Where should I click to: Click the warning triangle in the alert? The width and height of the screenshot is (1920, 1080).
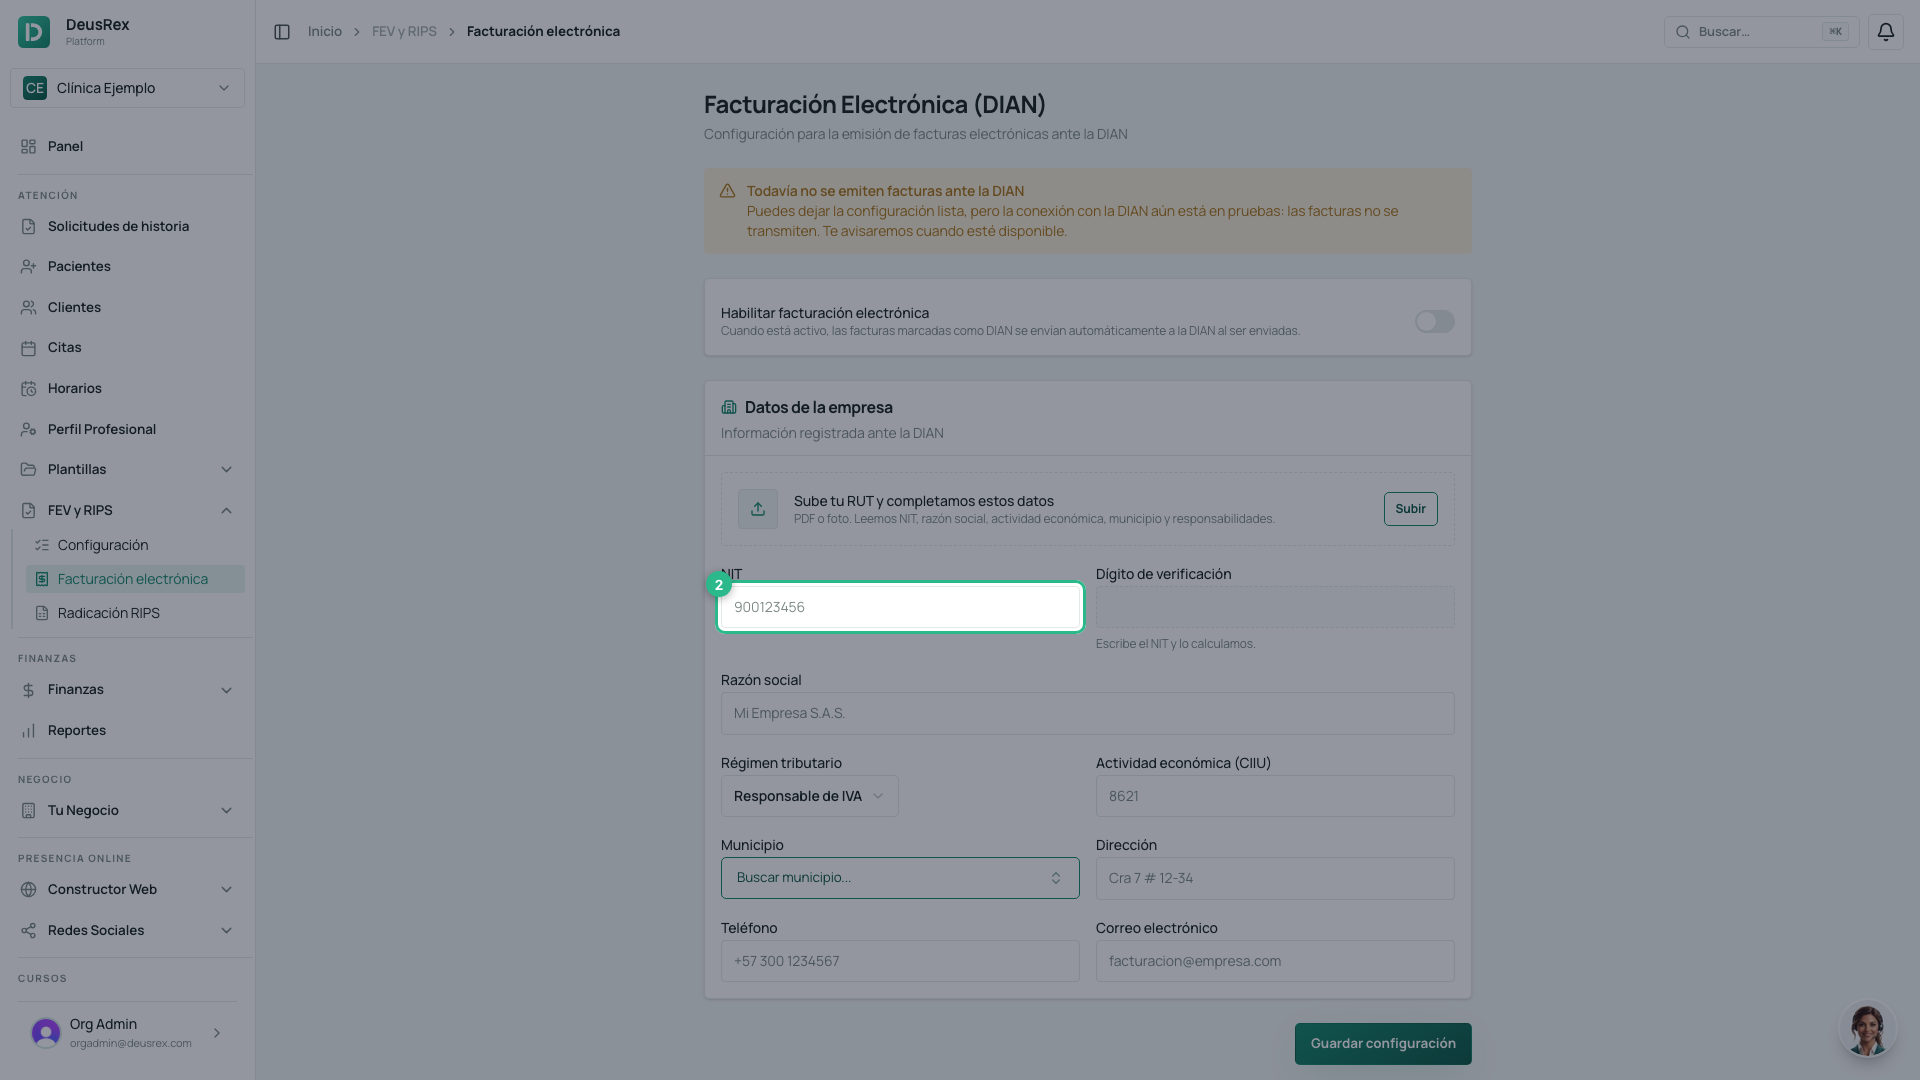tap(727, 191)
